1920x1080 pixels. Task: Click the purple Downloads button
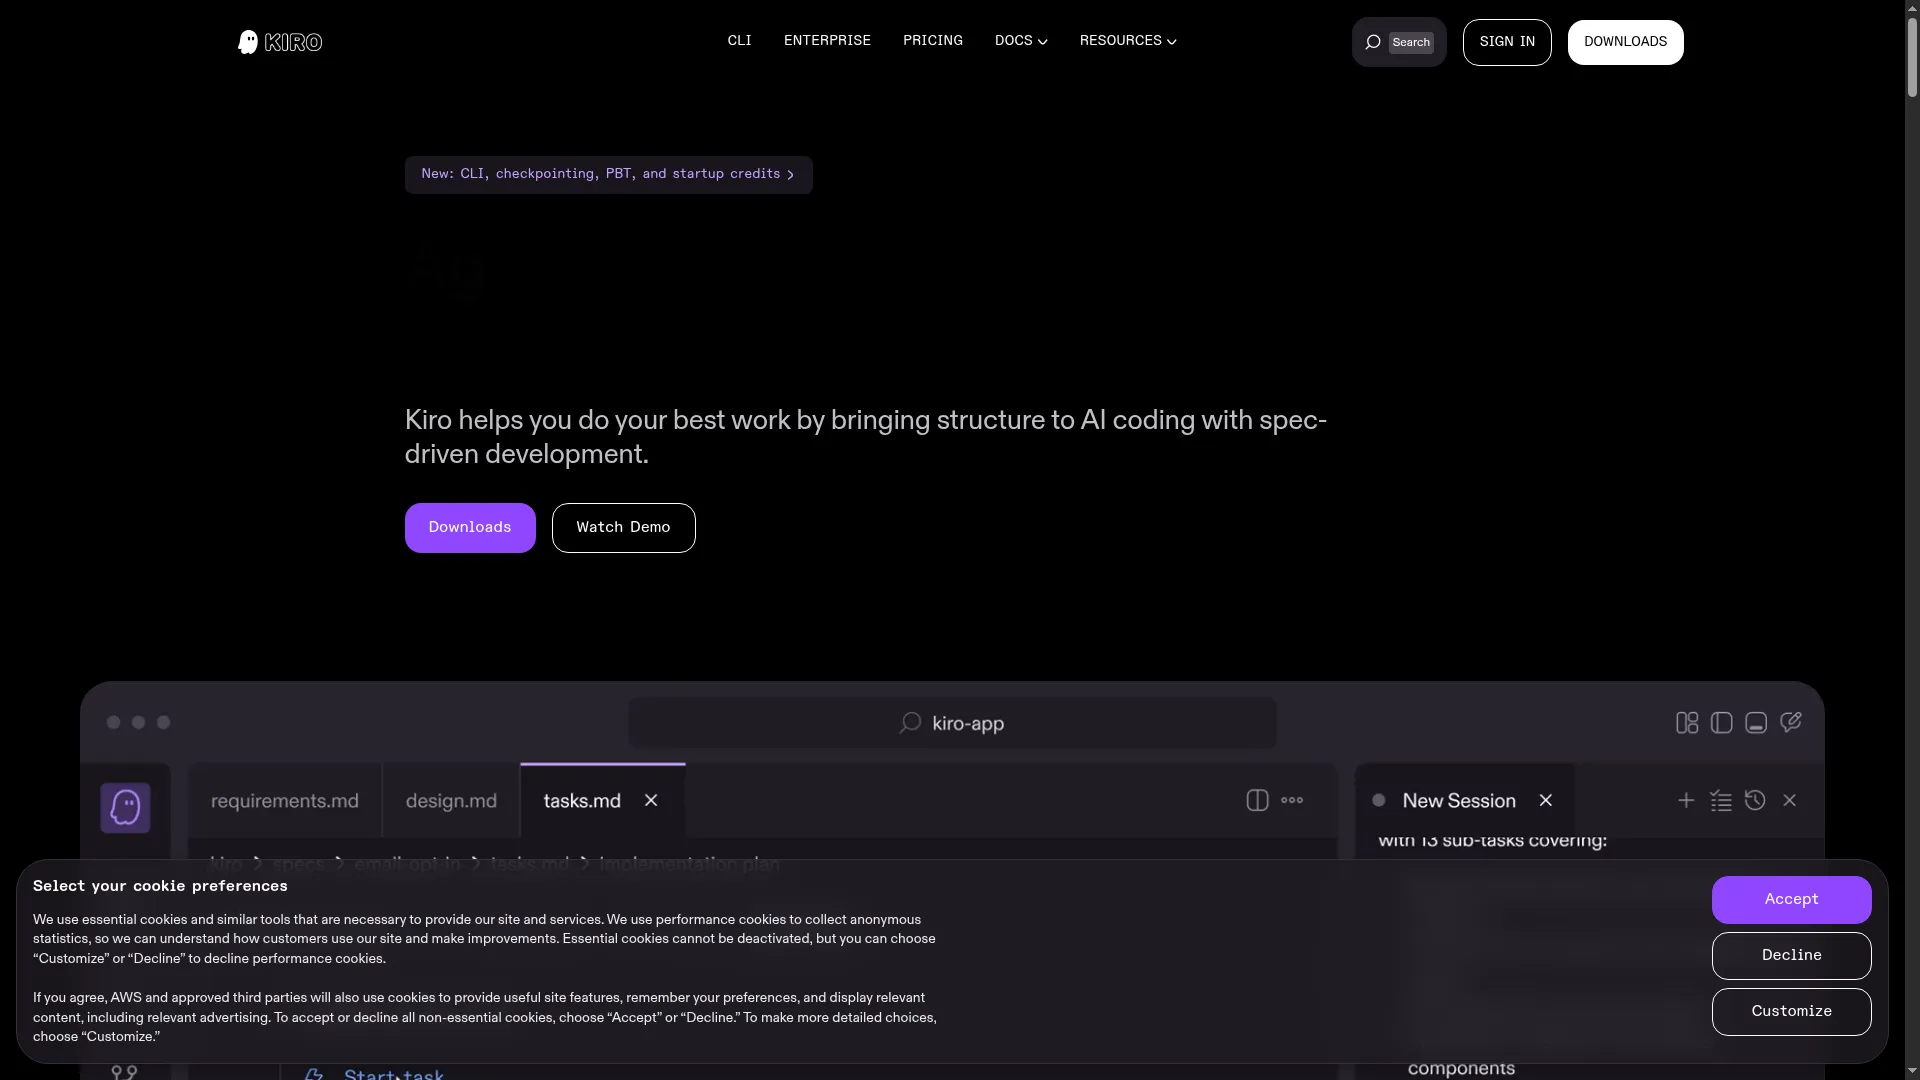tap(469, 527)
